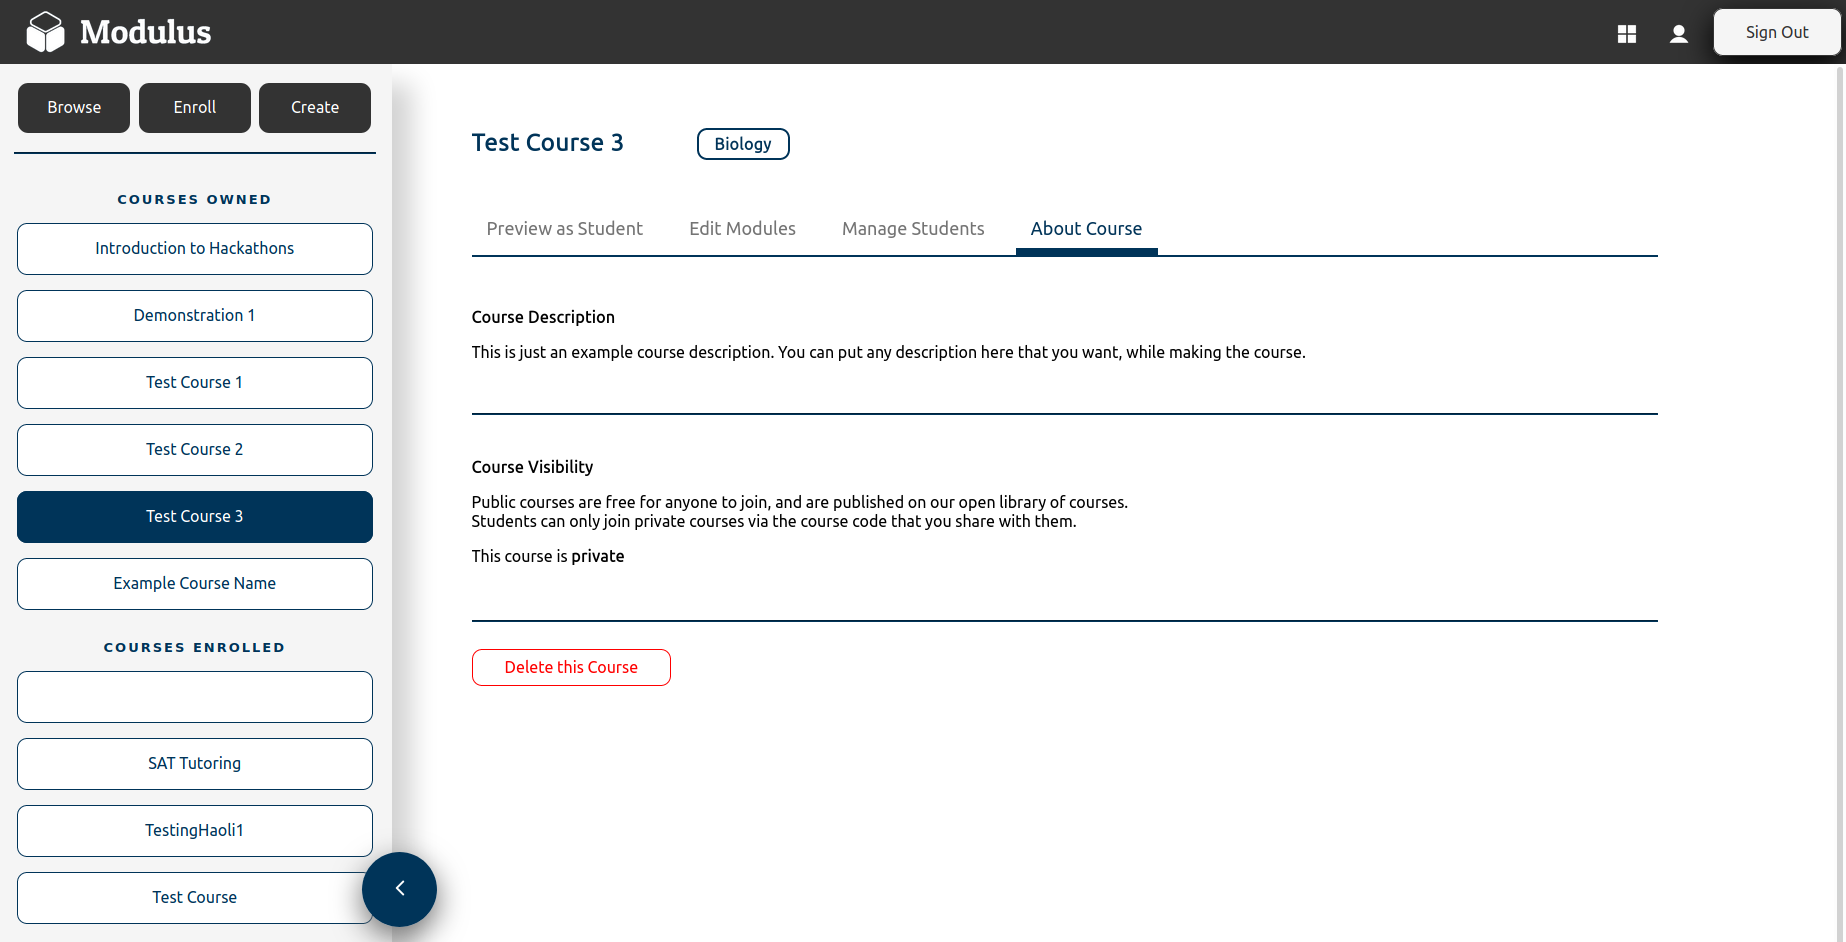The height and width of the screenshot is (942, 1846).
Task: Click the Sign Out button
Action: pos(1777,32)
